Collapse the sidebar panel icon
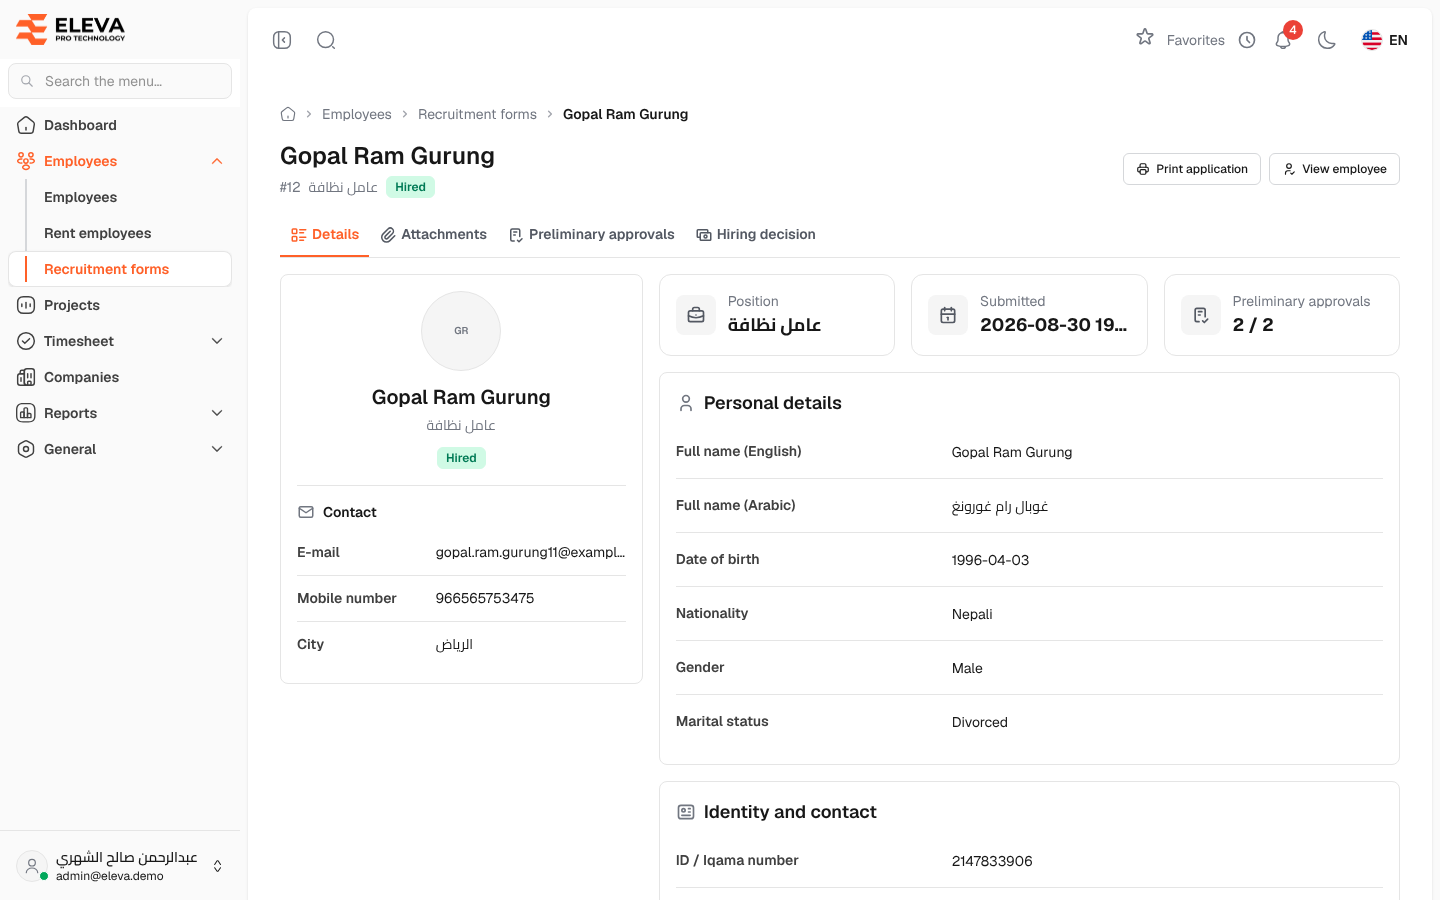 point(282,40)
